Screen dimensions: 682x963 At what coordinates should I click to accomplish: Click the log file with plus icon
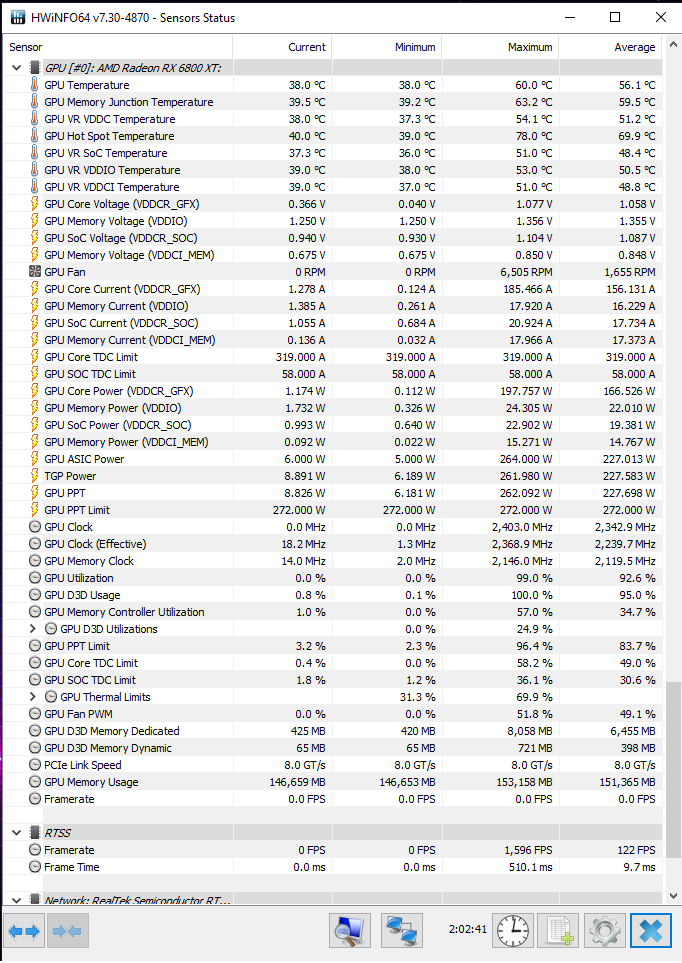(559, 931)
